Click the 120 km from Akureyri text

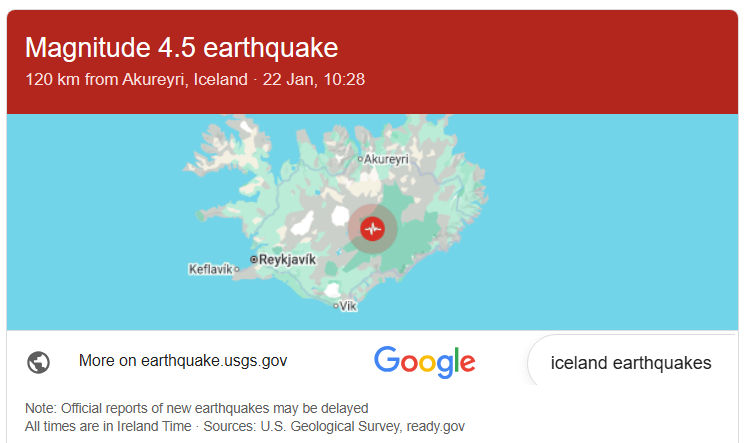click(135, 79)
